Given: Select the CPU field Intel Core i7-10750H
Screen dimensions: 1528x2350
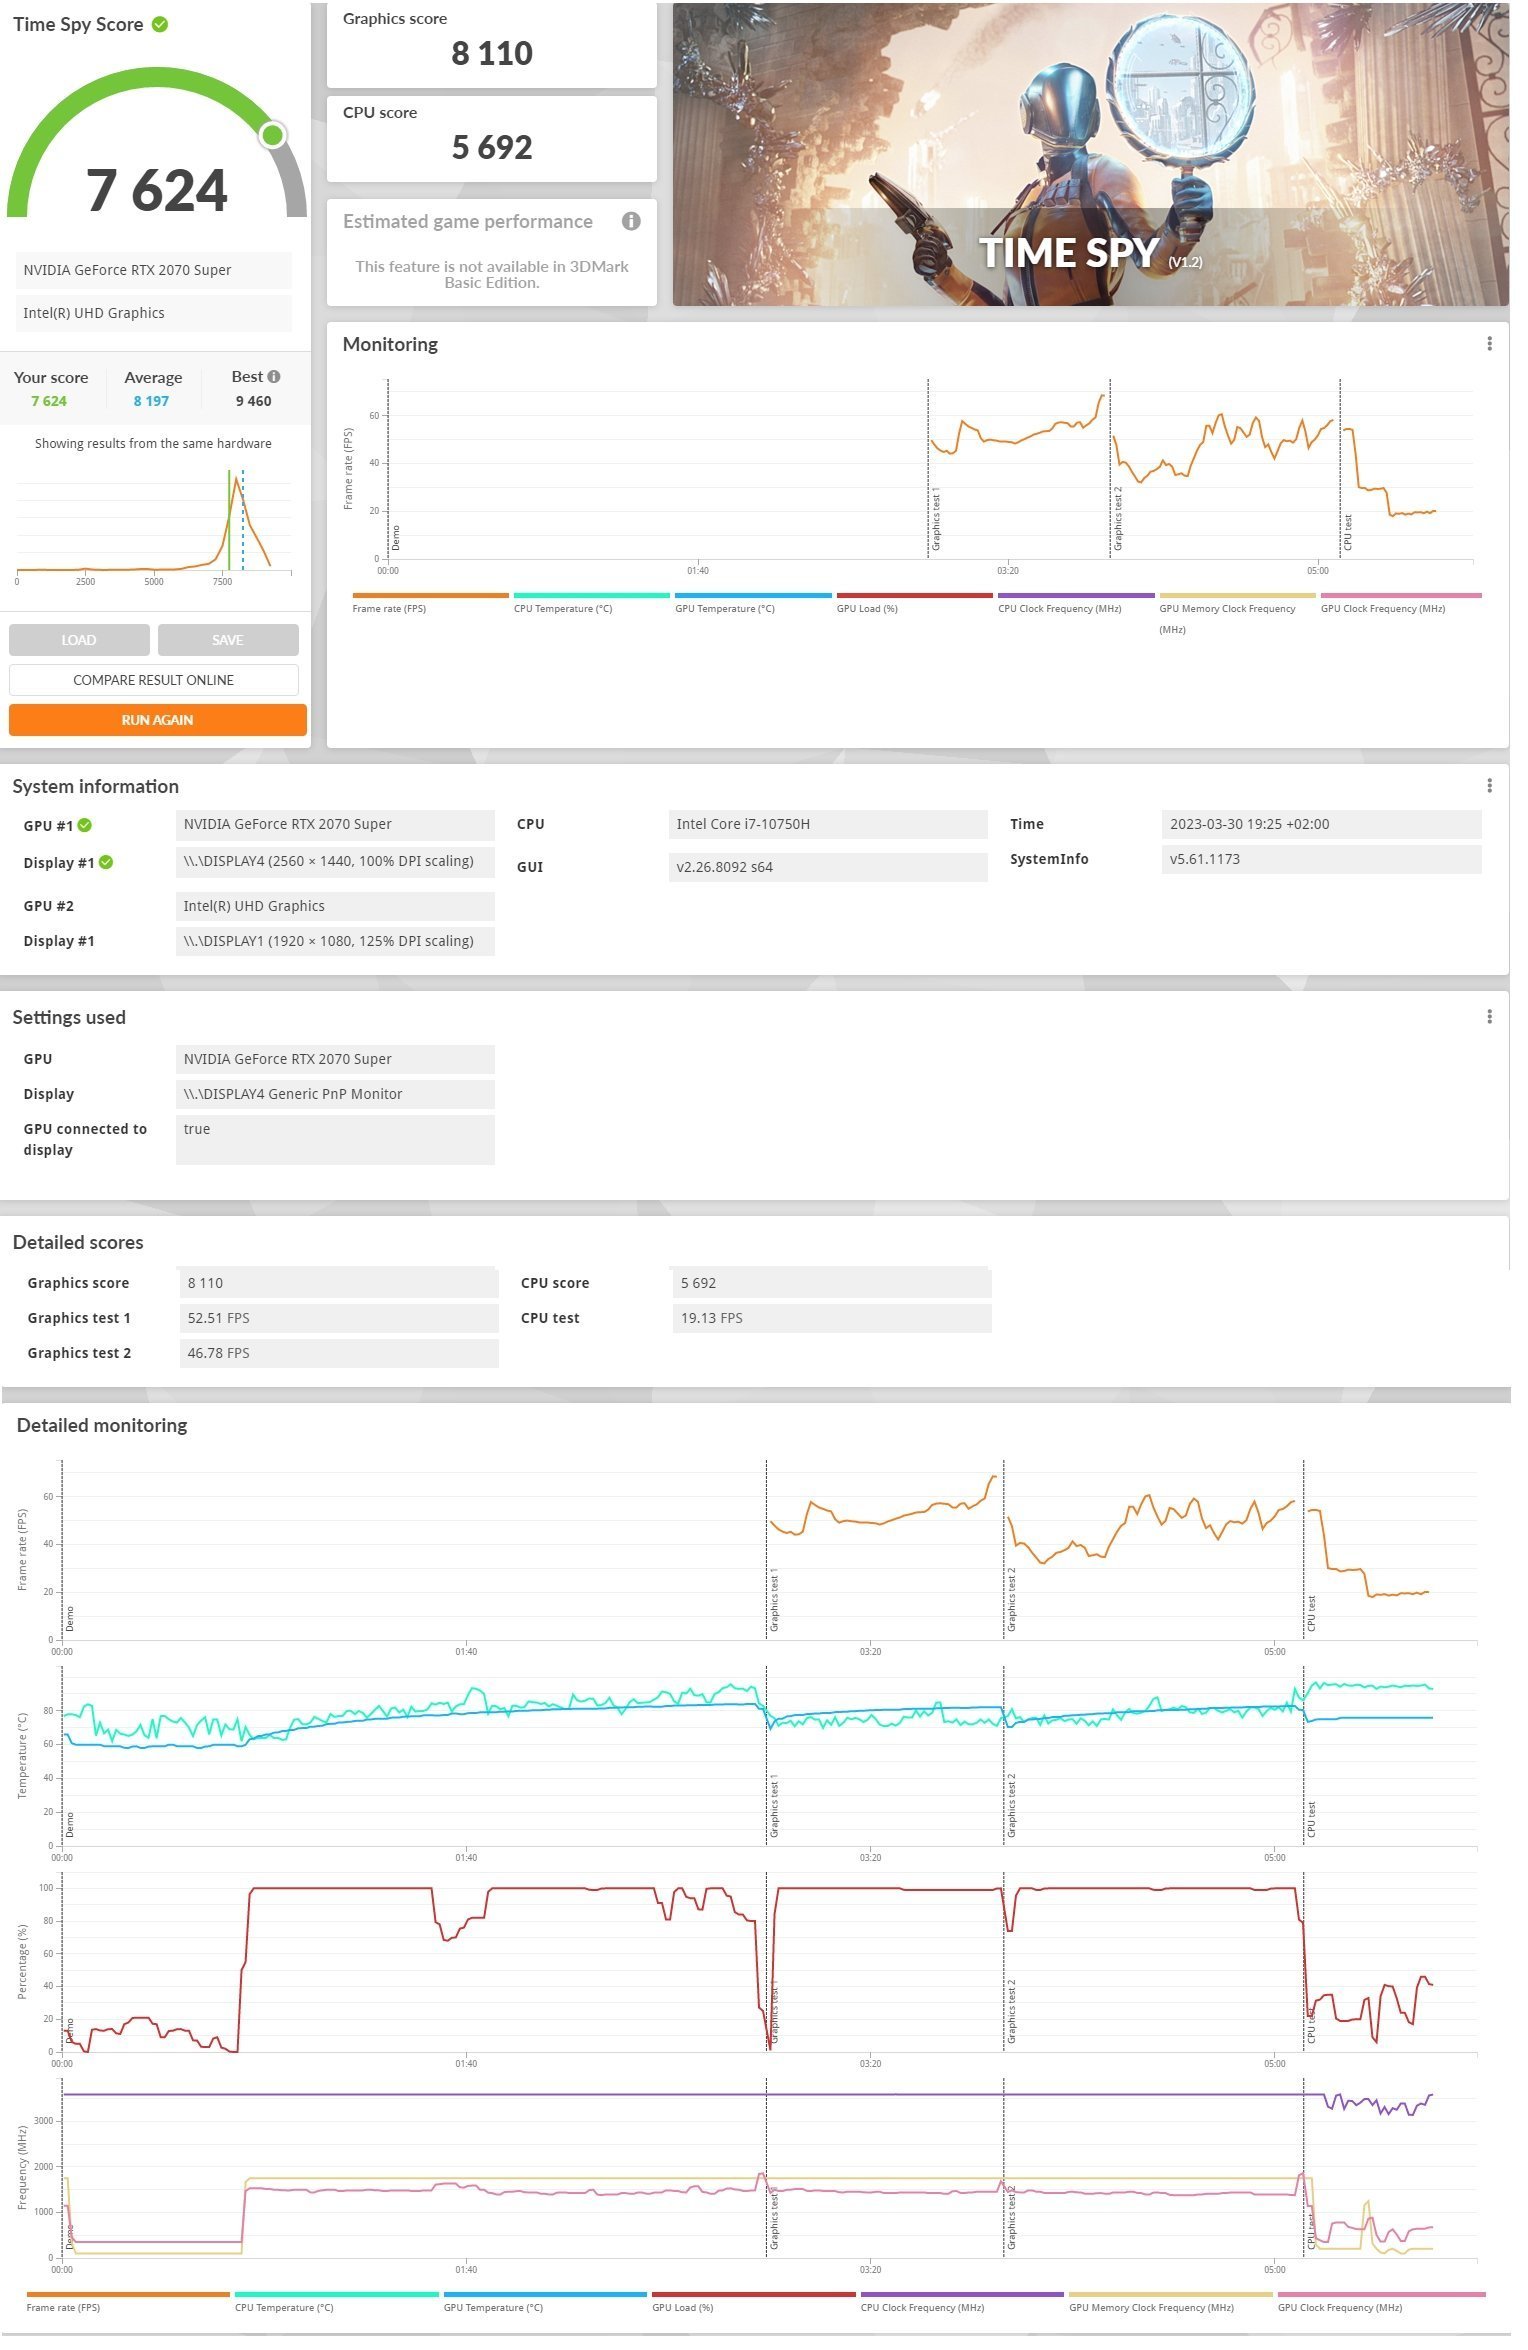Looking at the screenshot, I should click(828, 824).
